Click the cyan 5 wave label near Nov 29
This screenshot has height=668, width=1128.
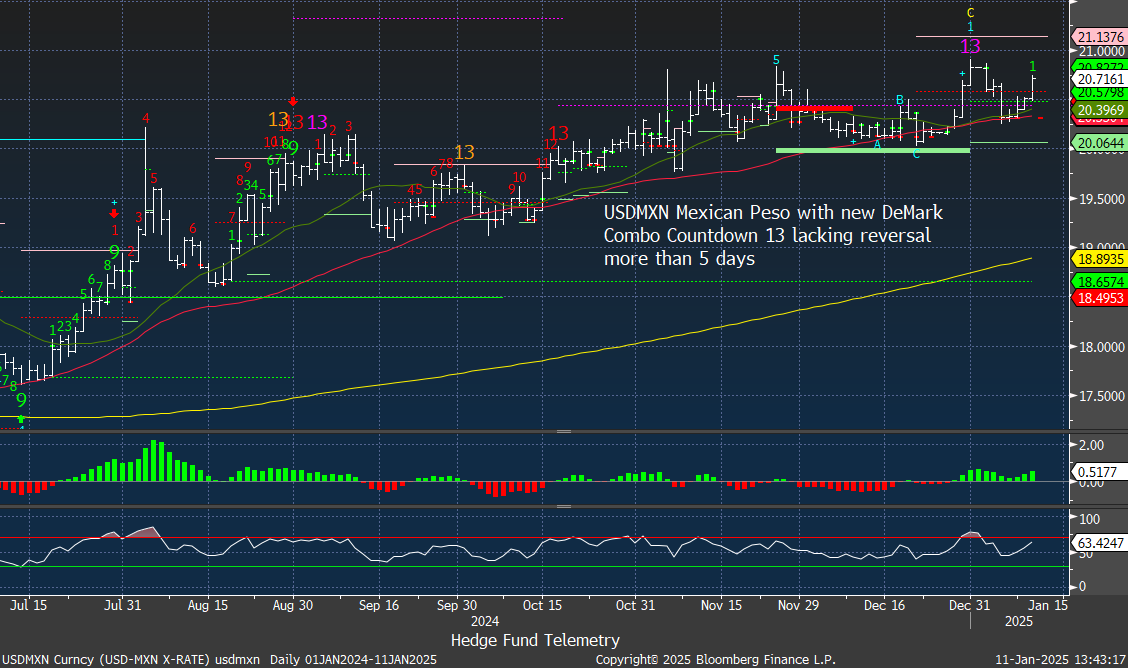(776, 61)
